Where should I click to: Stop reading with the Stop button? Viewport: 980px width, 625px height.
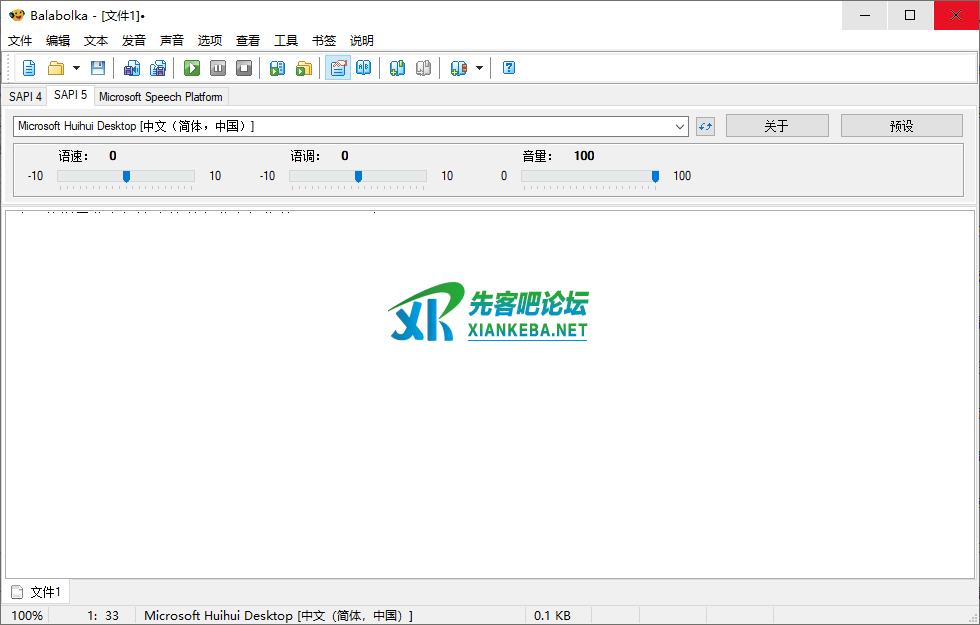pyautogui.click(x=244, y=68)
